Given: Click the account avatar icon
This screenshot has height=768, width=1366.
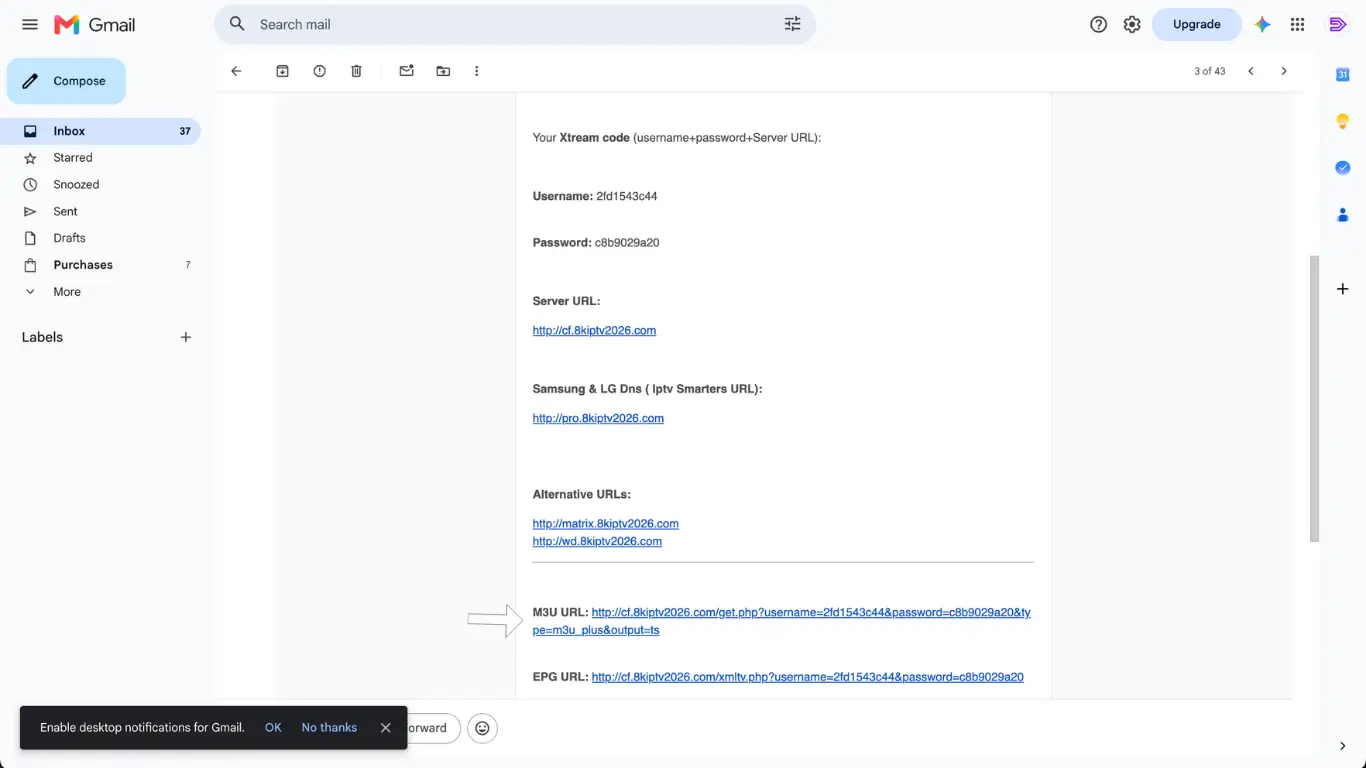Looking at the screenshot, I should (1338, 24).
